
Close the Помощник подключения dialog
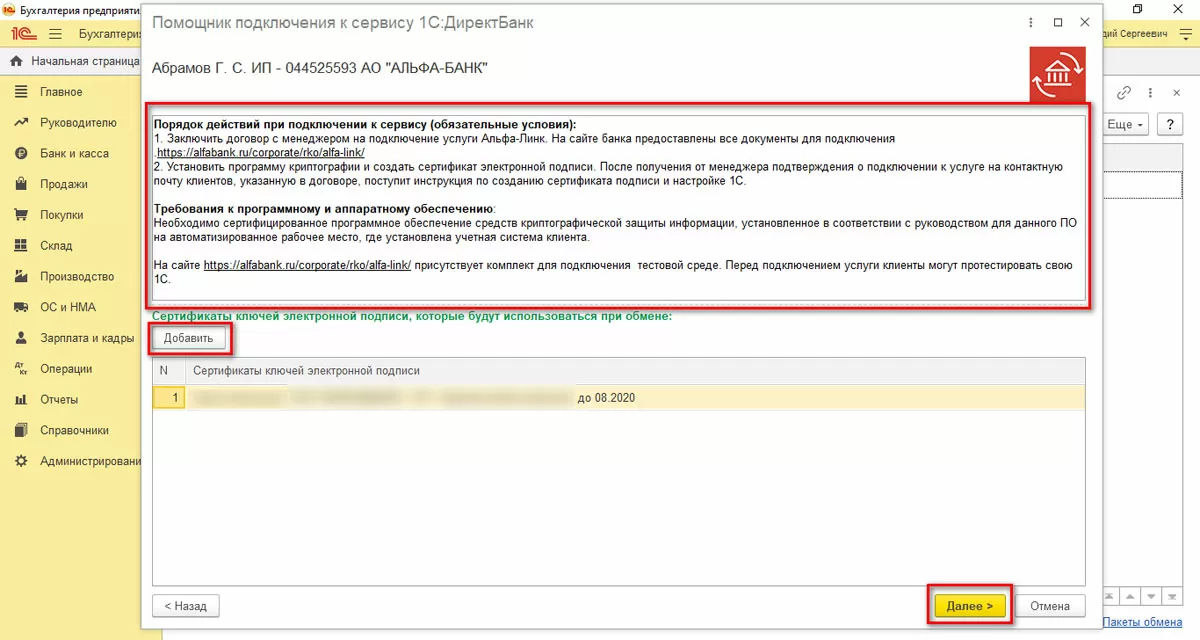tap(1084, 22)
